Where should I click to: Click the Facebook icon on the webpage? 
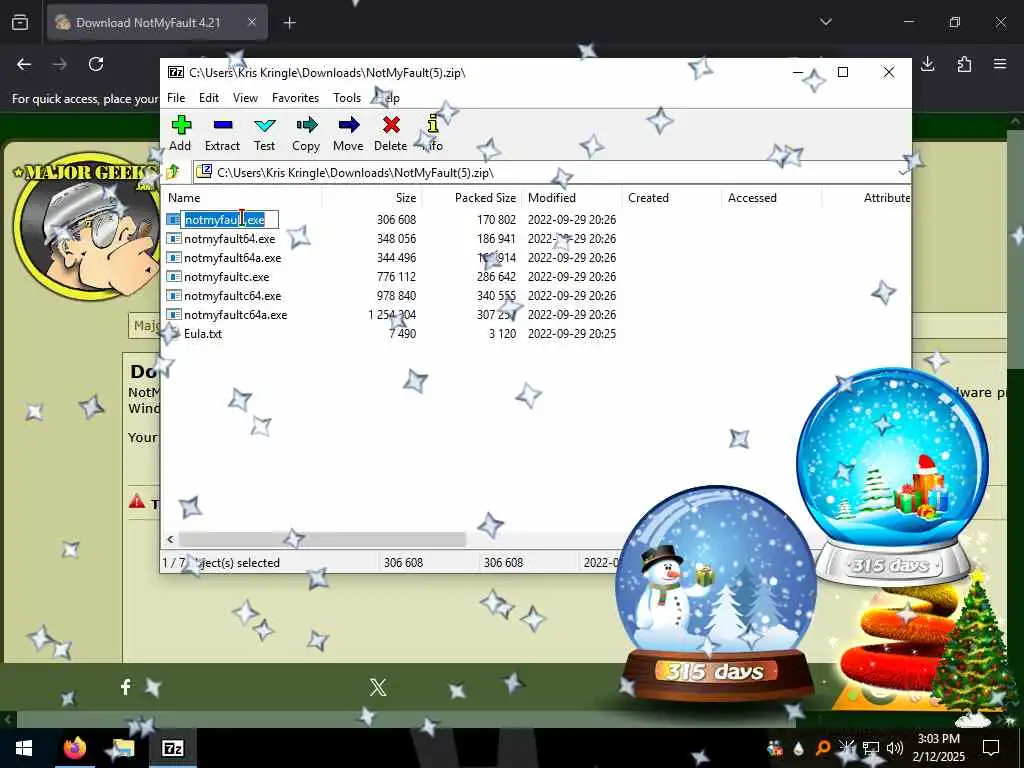(125, 686)
